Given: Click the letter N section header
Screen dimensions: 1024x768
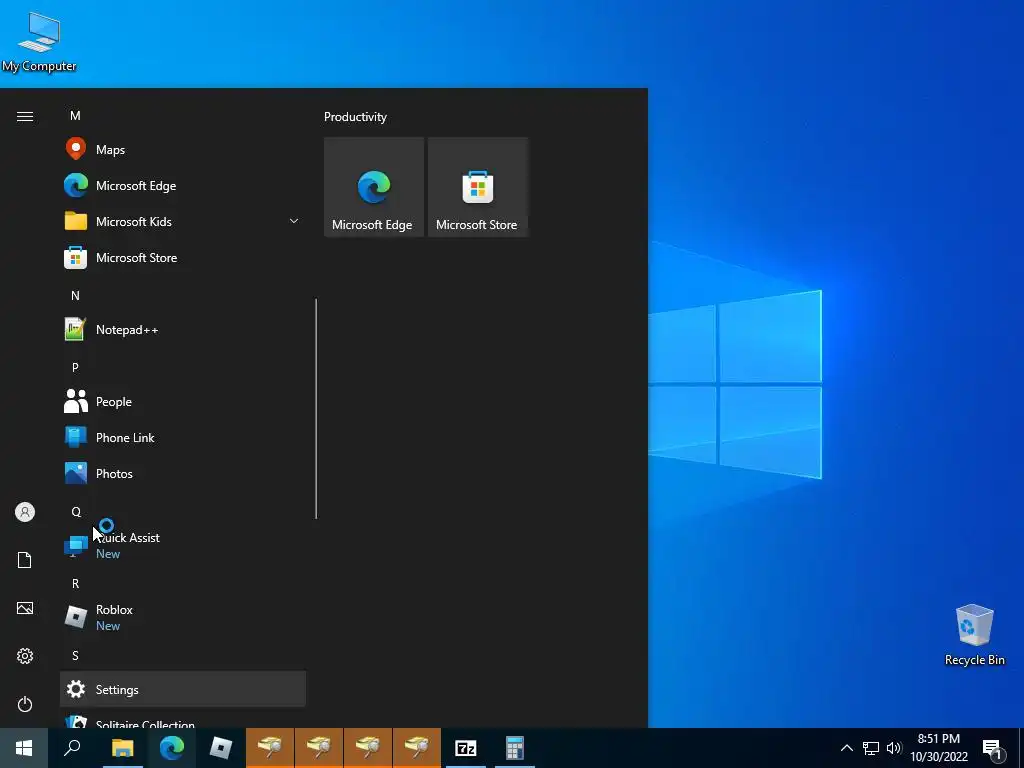Looking at the screenshot, I should (75, 296).
